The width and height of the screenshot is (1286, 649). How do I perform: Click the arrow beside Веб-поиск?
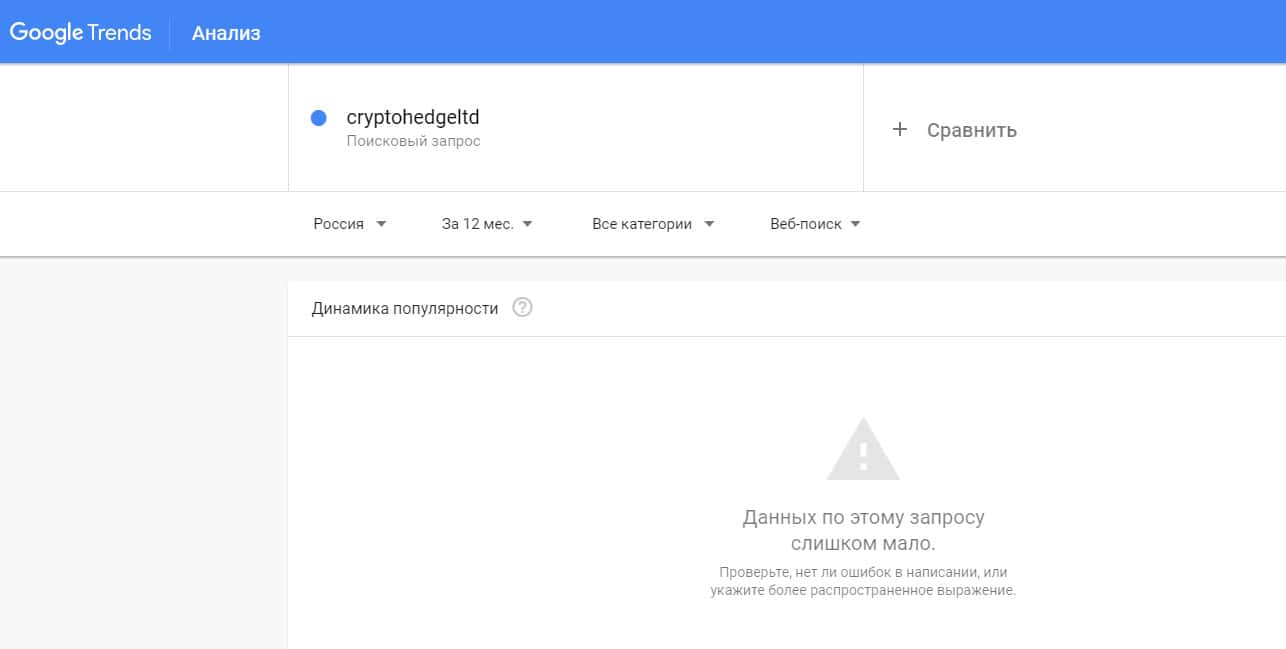(855, 224)
